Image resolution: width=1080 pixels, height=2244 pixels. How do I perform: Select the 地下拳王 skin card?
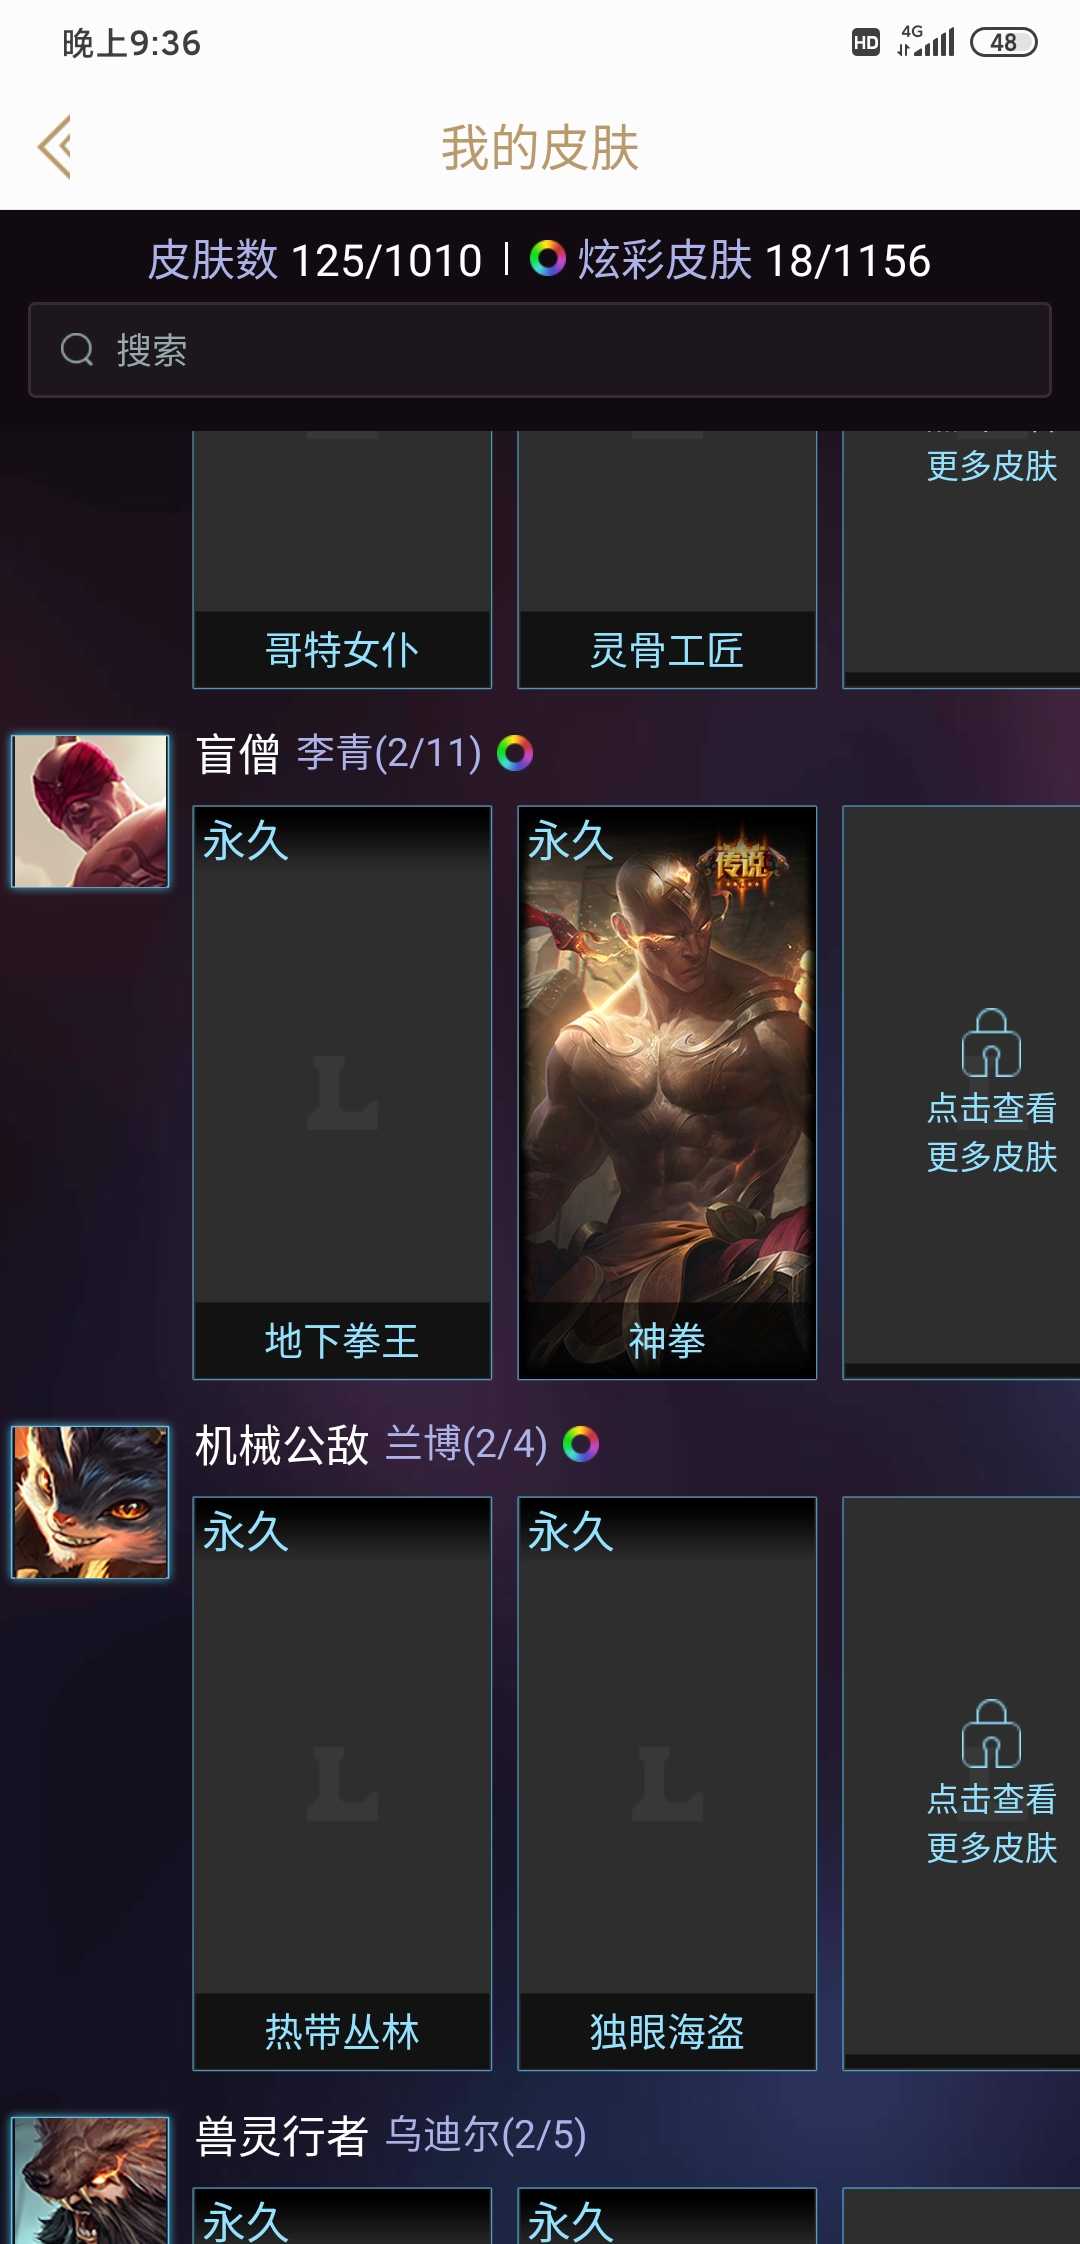pos(342,1092)
